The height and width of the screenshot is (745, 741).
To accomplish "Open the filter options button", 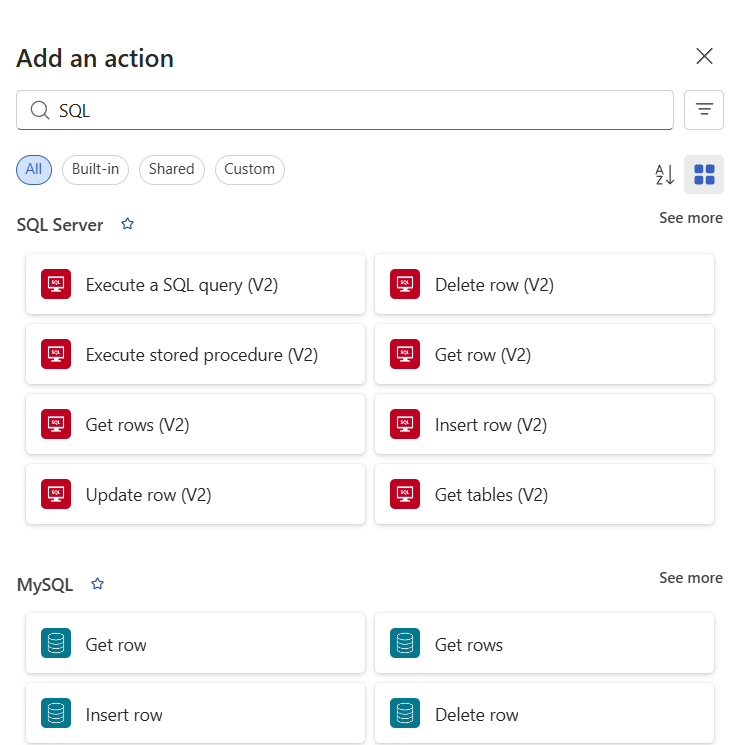I will click(704, 110).
